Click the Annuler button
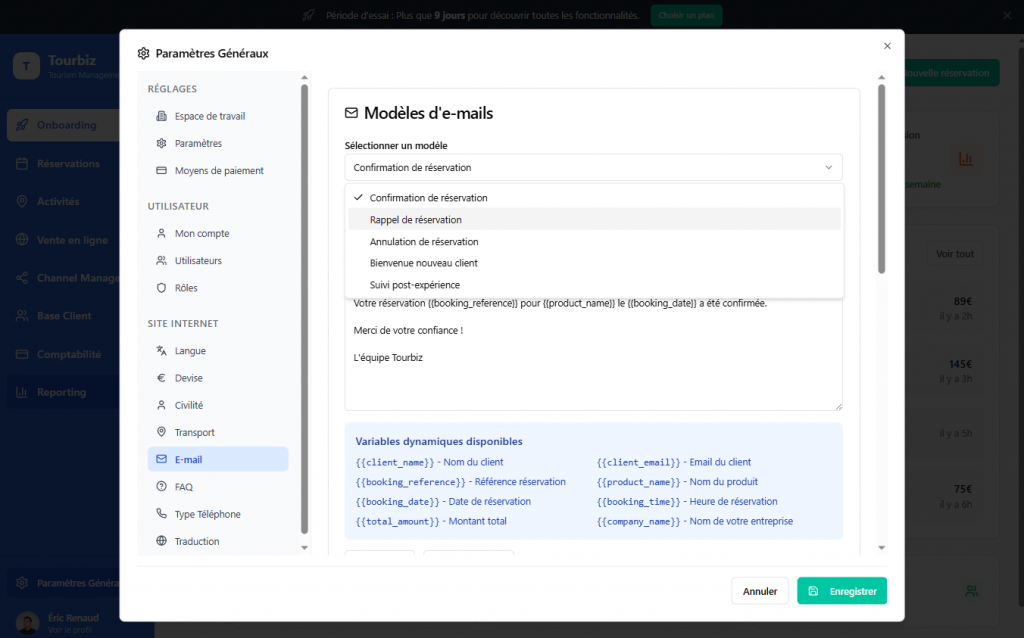 point(760,591)
